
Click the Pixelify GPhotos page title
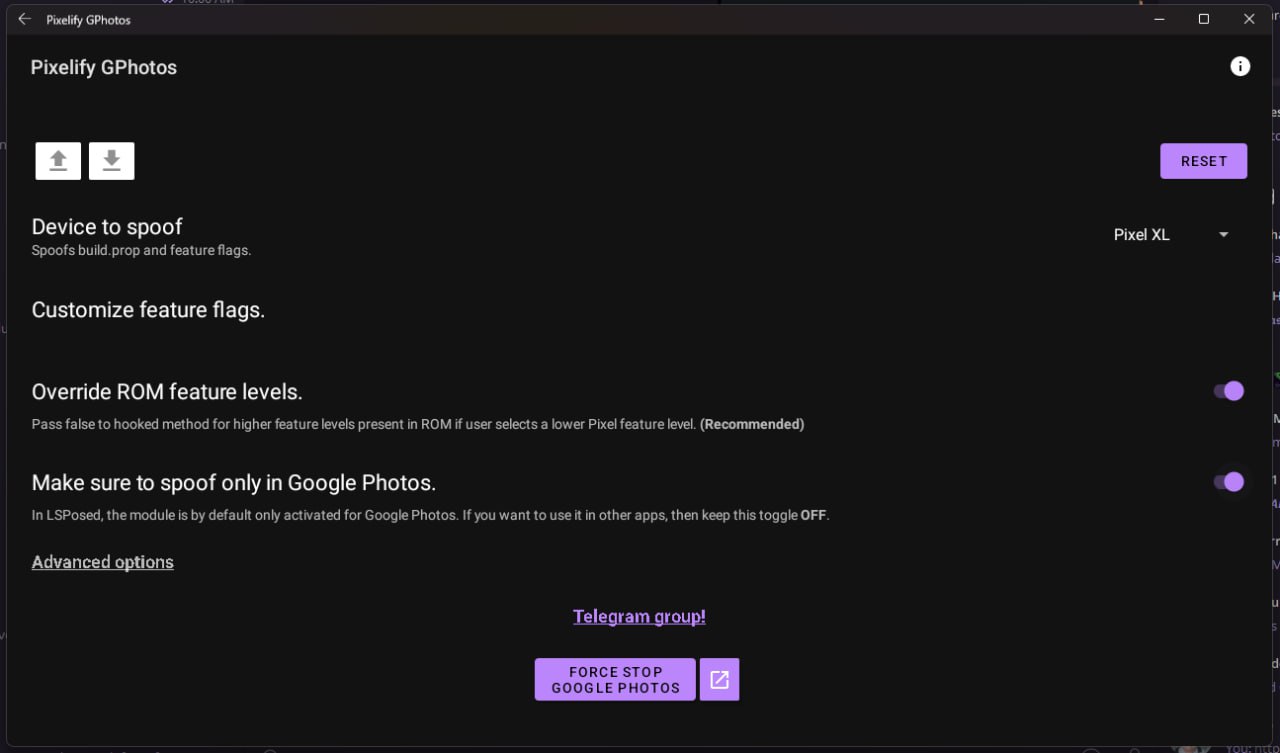(104, 68)
